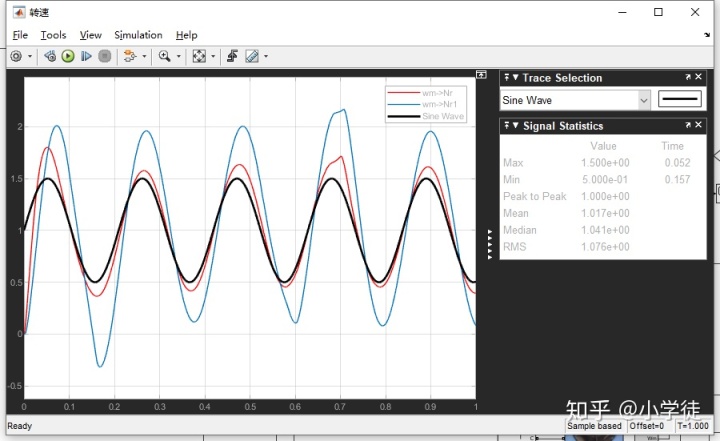Click the T=1.000 status field
This screenshot has width=720, height=441.
693,426
